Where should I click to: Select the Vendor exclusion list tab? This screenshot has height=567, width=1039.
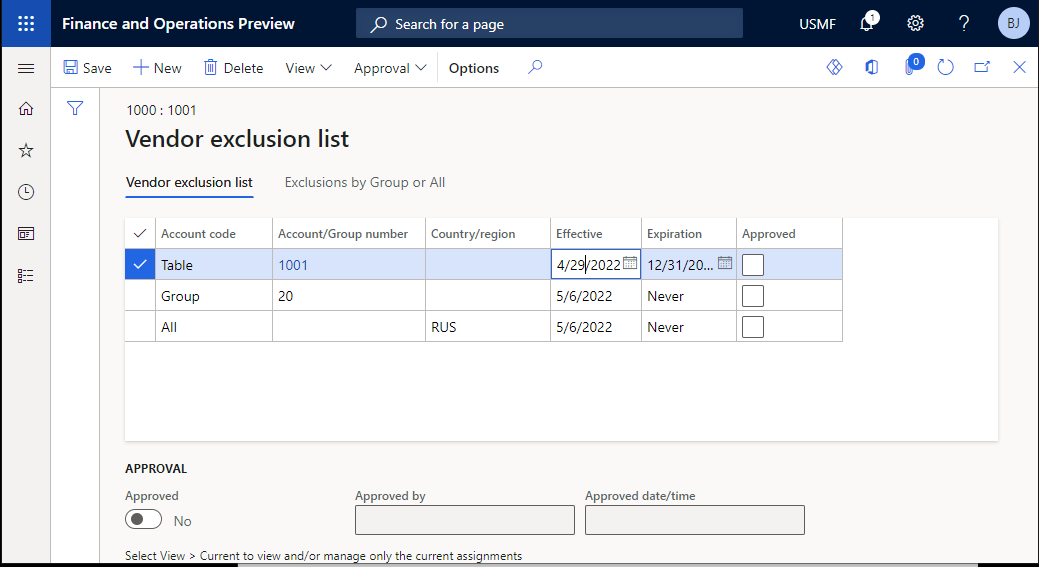tap(190, 182)
